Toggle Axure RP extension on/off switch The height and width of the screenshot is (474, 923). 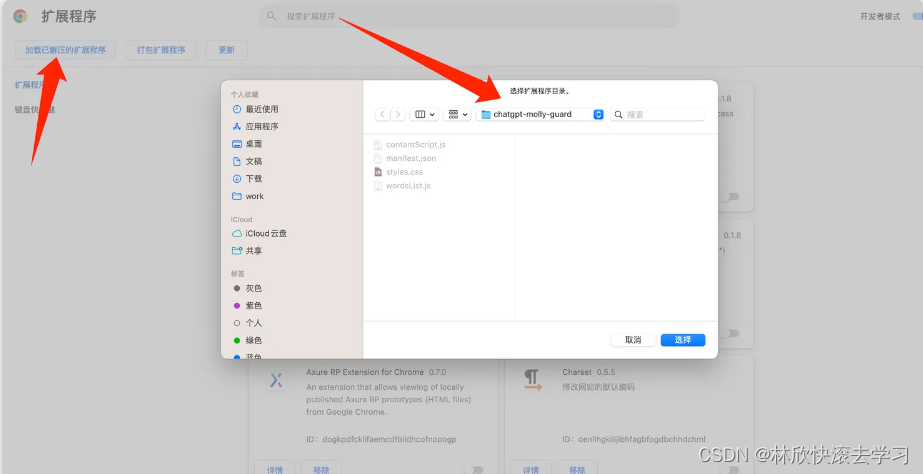(474, 469)
